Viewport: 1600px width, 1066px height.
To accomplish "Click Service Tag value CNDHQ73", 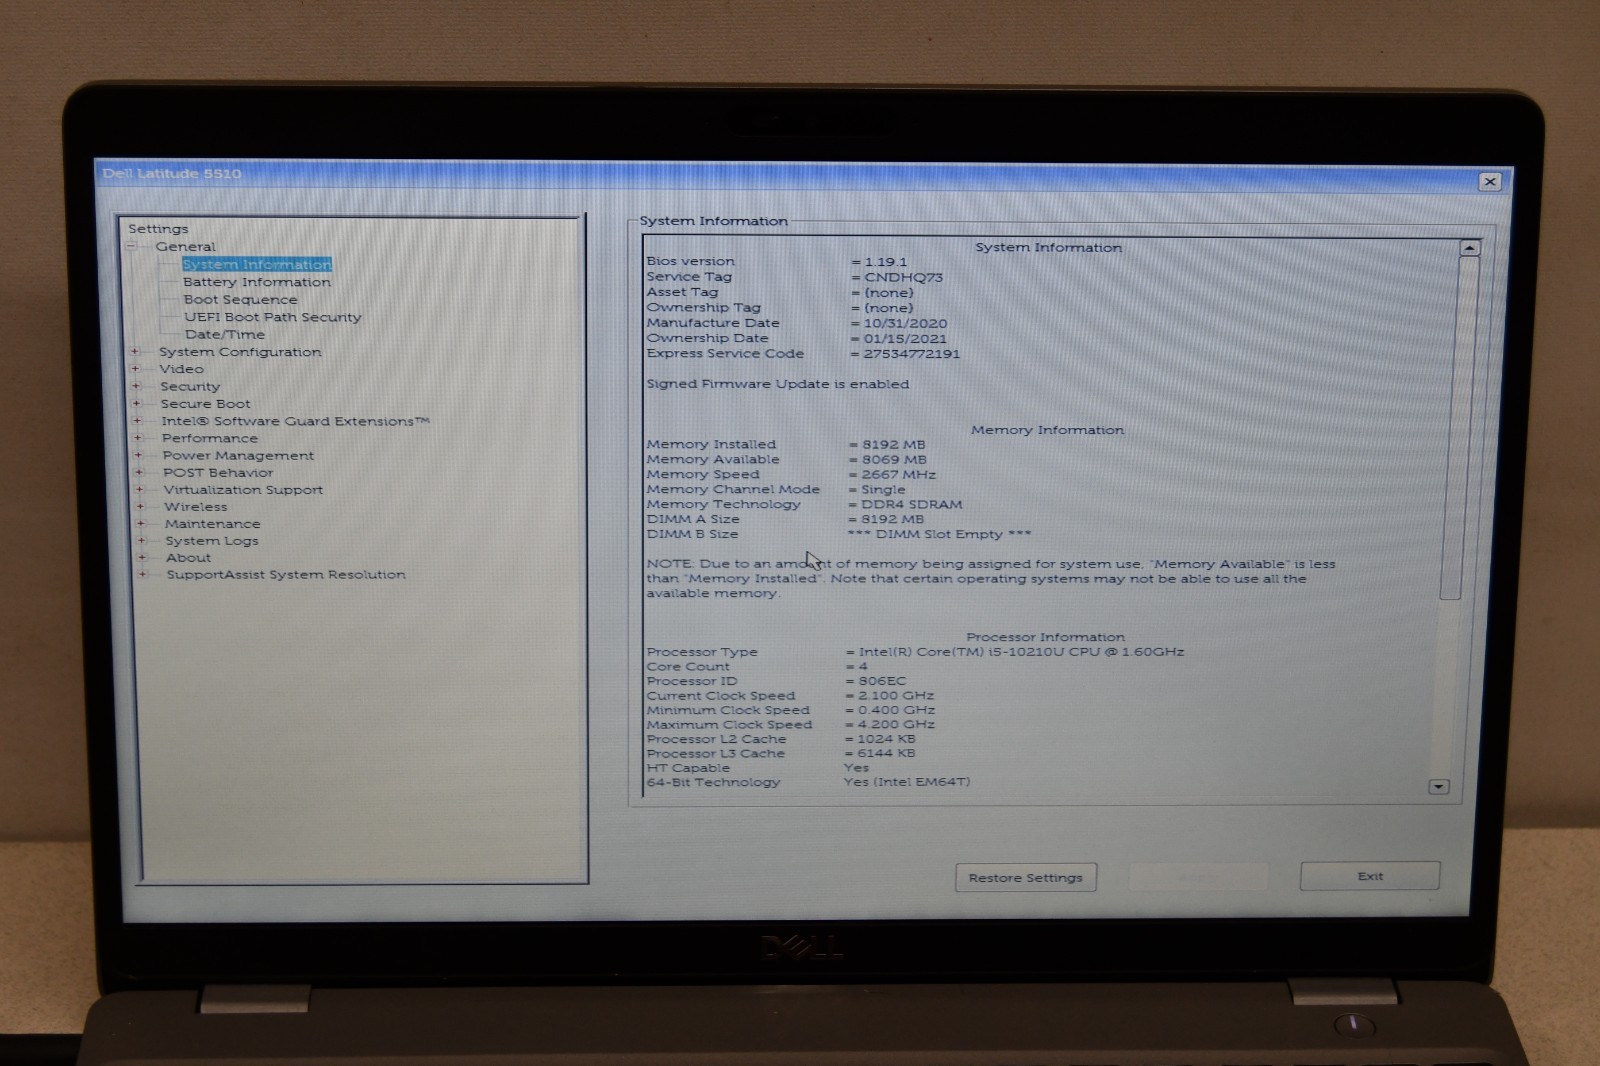I will [x=903, y=277].
